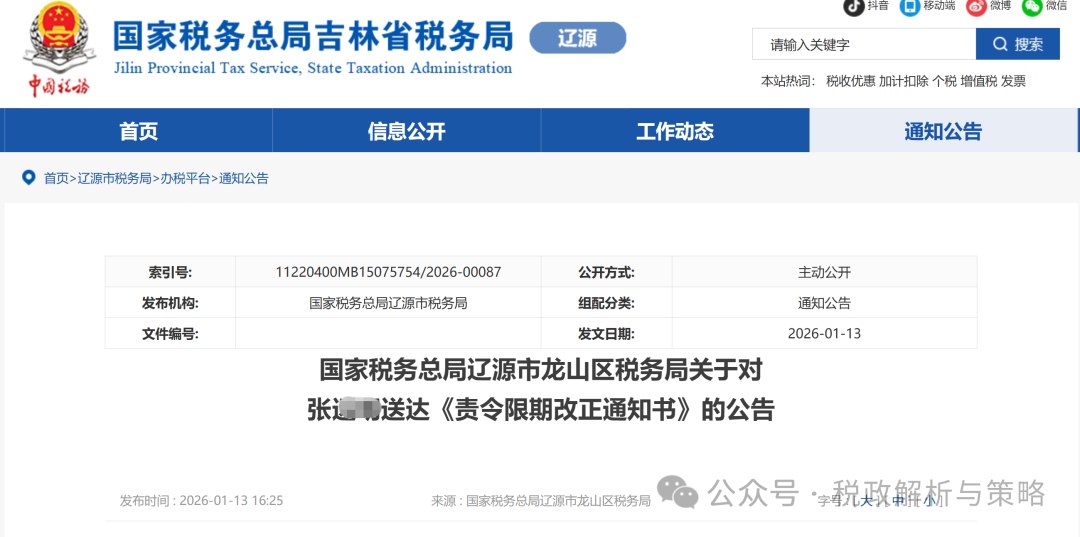Open the Weibo (微博) icon
Screen dimensions: 1080x537
coord(976,6)
